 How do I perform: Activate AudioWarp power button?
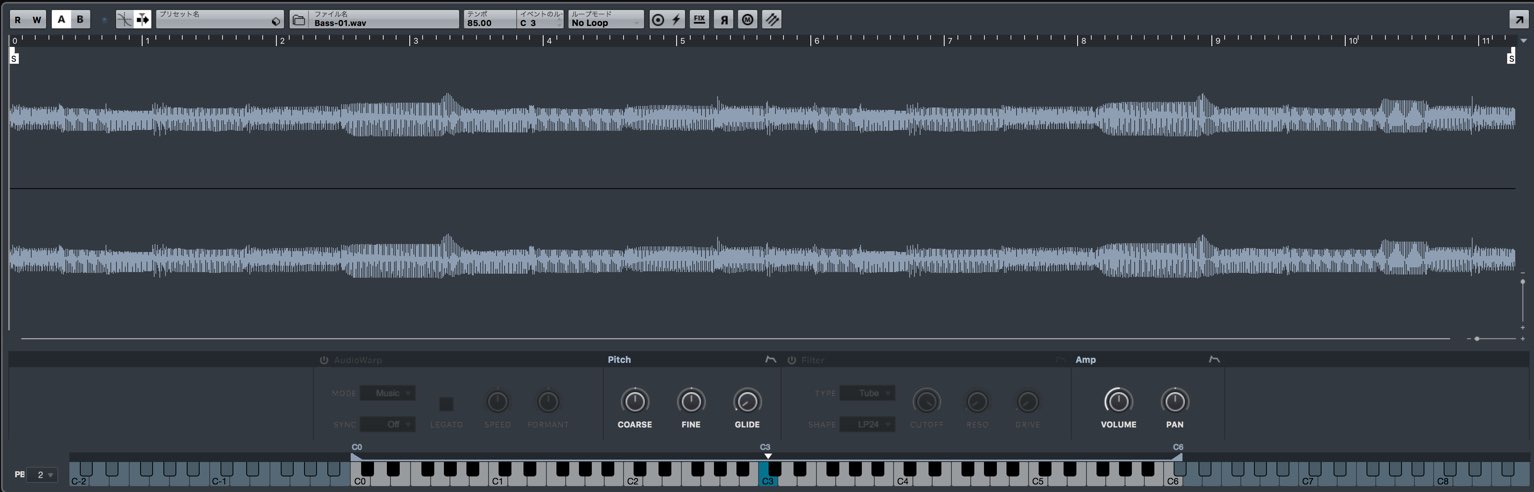[324, 360]
